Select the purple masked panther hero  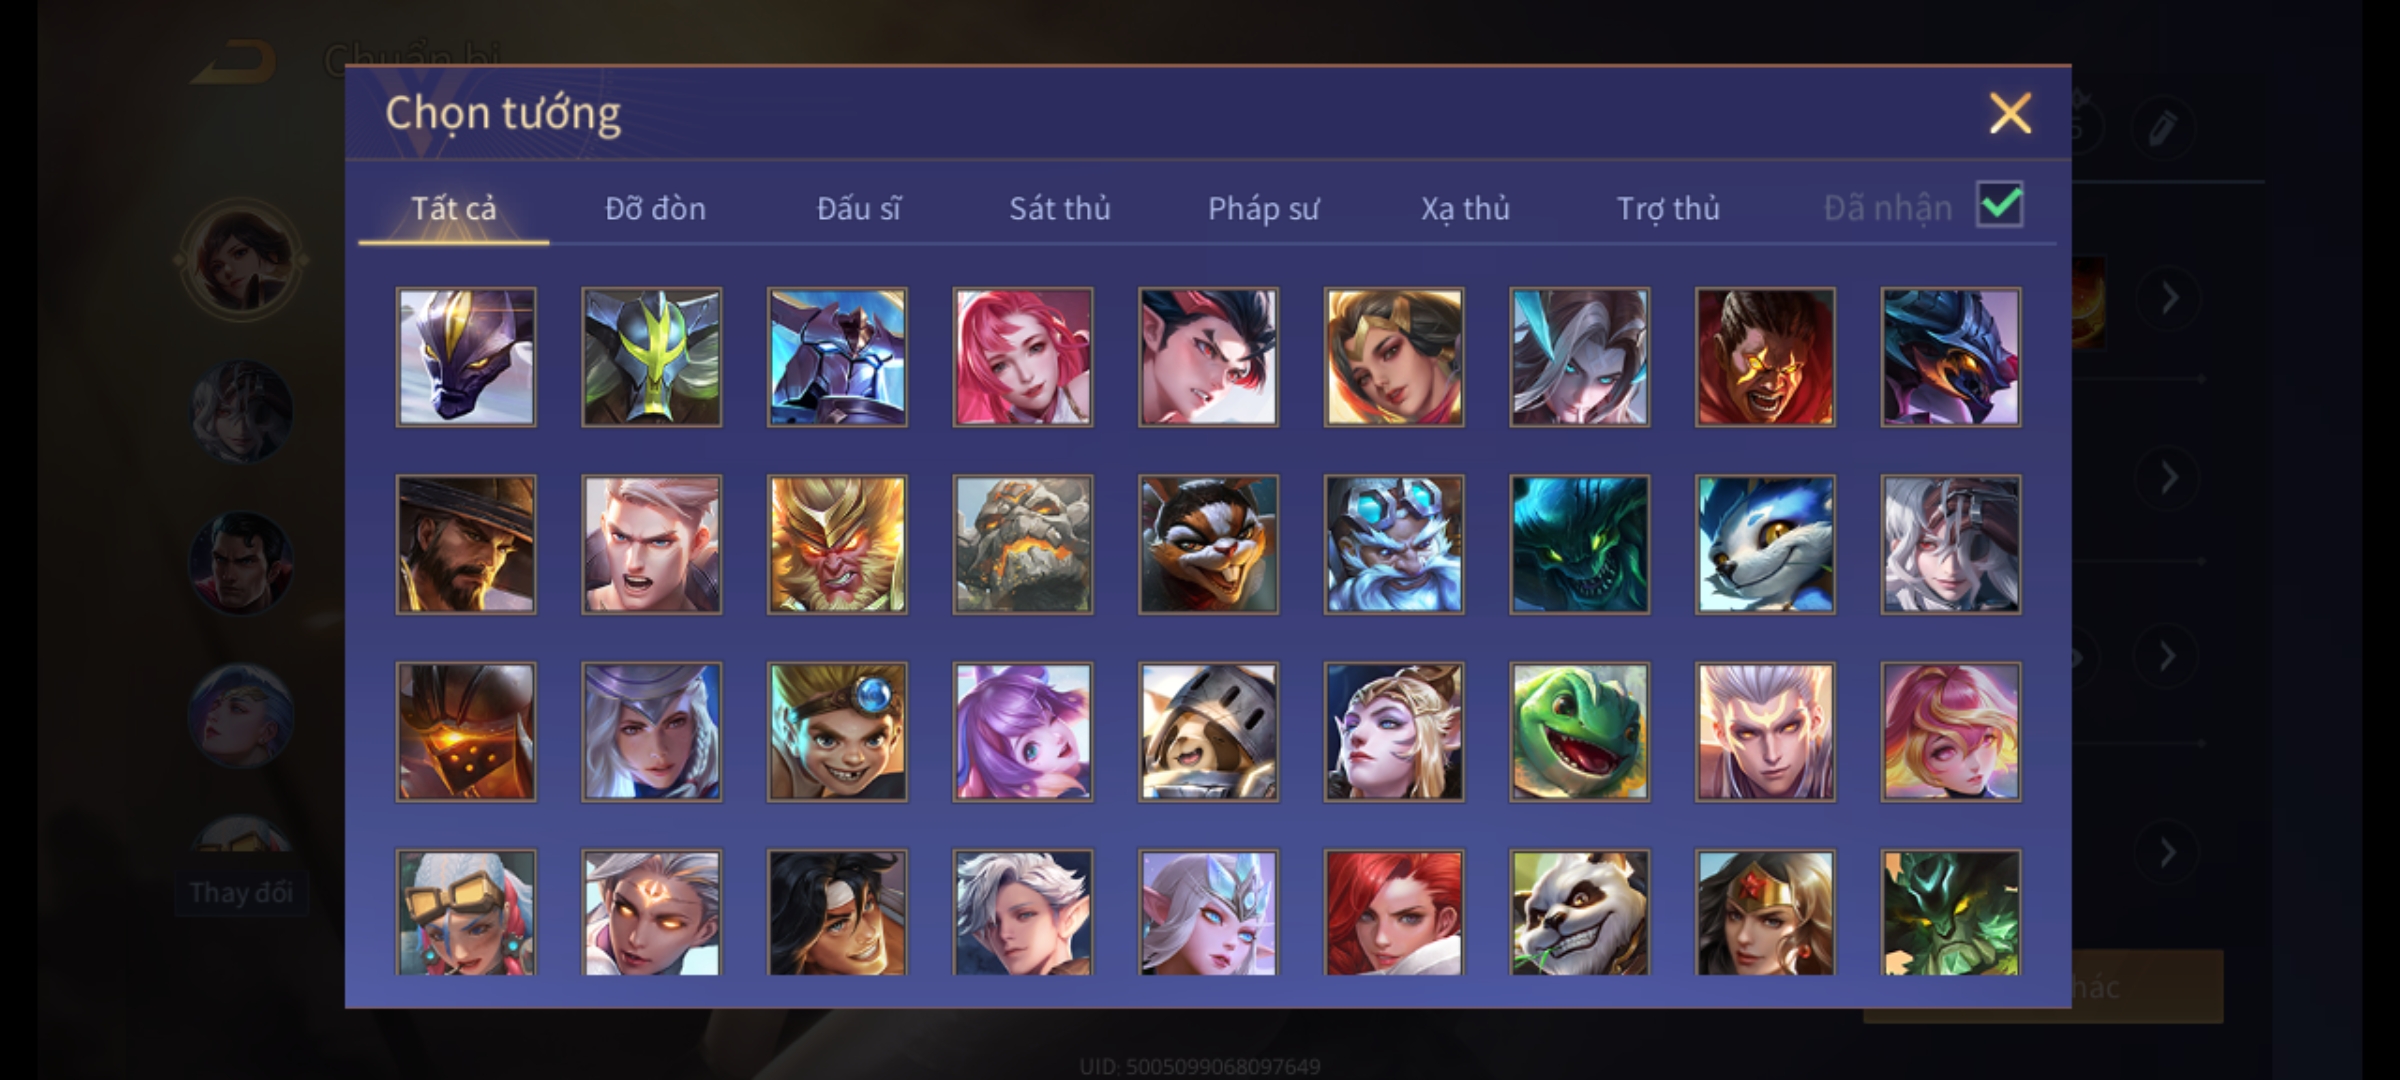point(466,357)
